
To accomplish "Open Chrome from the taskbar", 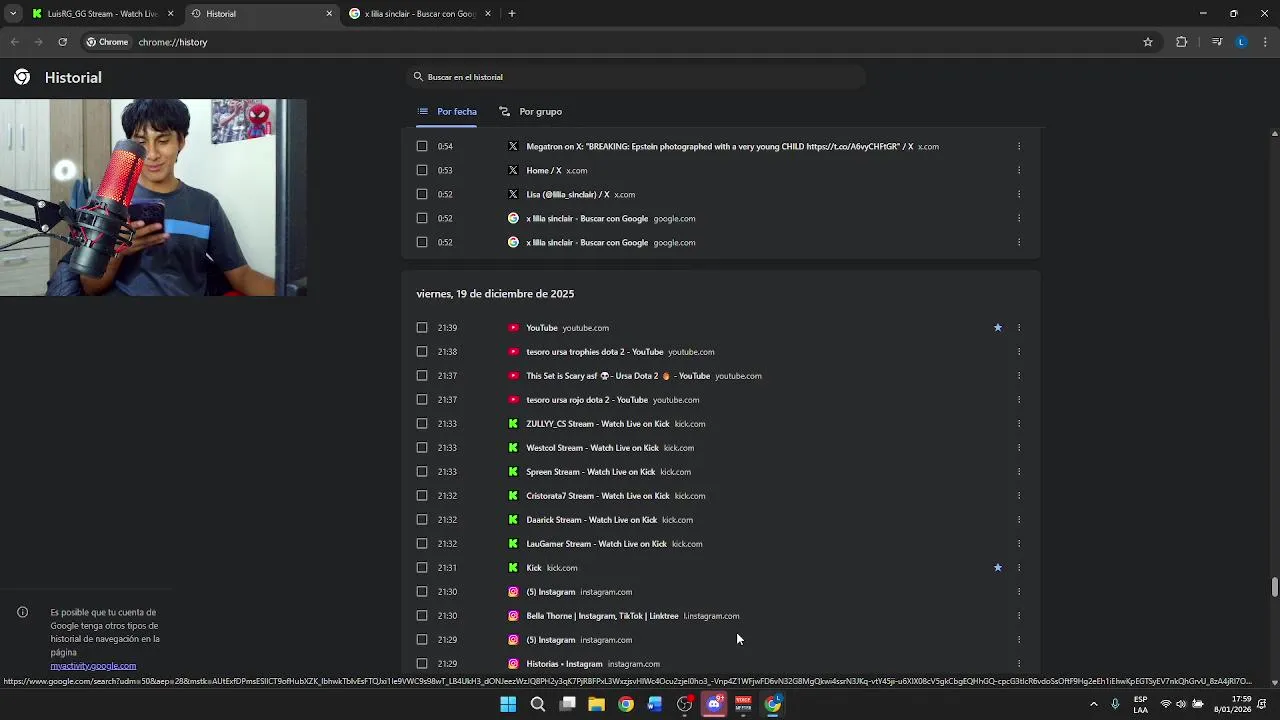I will point(625,704).
